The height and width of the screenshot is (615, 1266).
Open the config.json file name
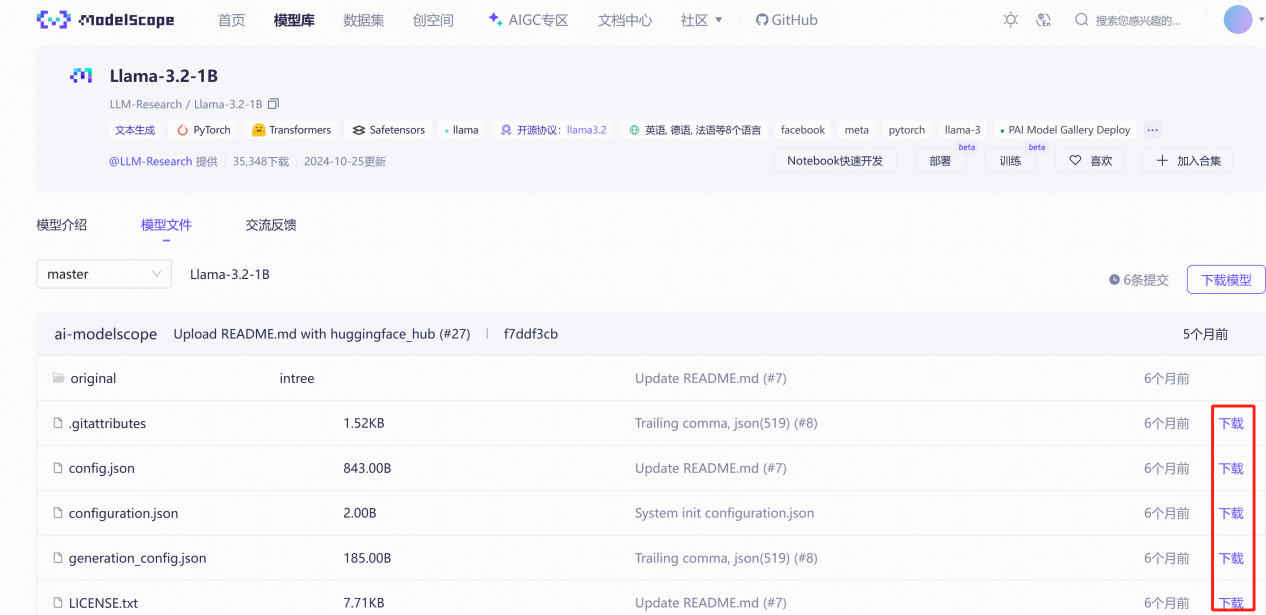tap(101, 468)
